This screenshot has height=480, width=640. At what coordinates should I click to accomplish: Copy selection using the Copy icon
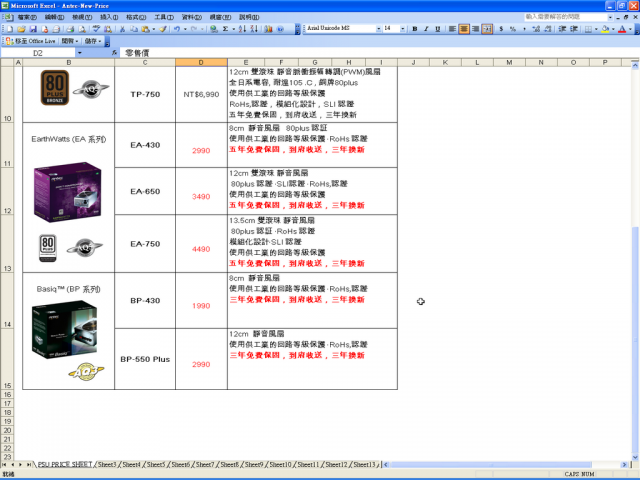[133, 29]
